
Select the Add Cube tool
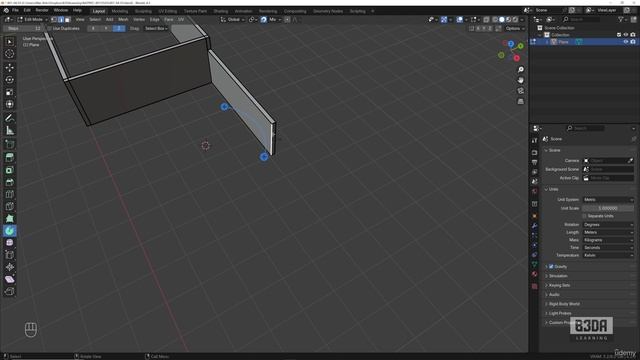[10, 144]
